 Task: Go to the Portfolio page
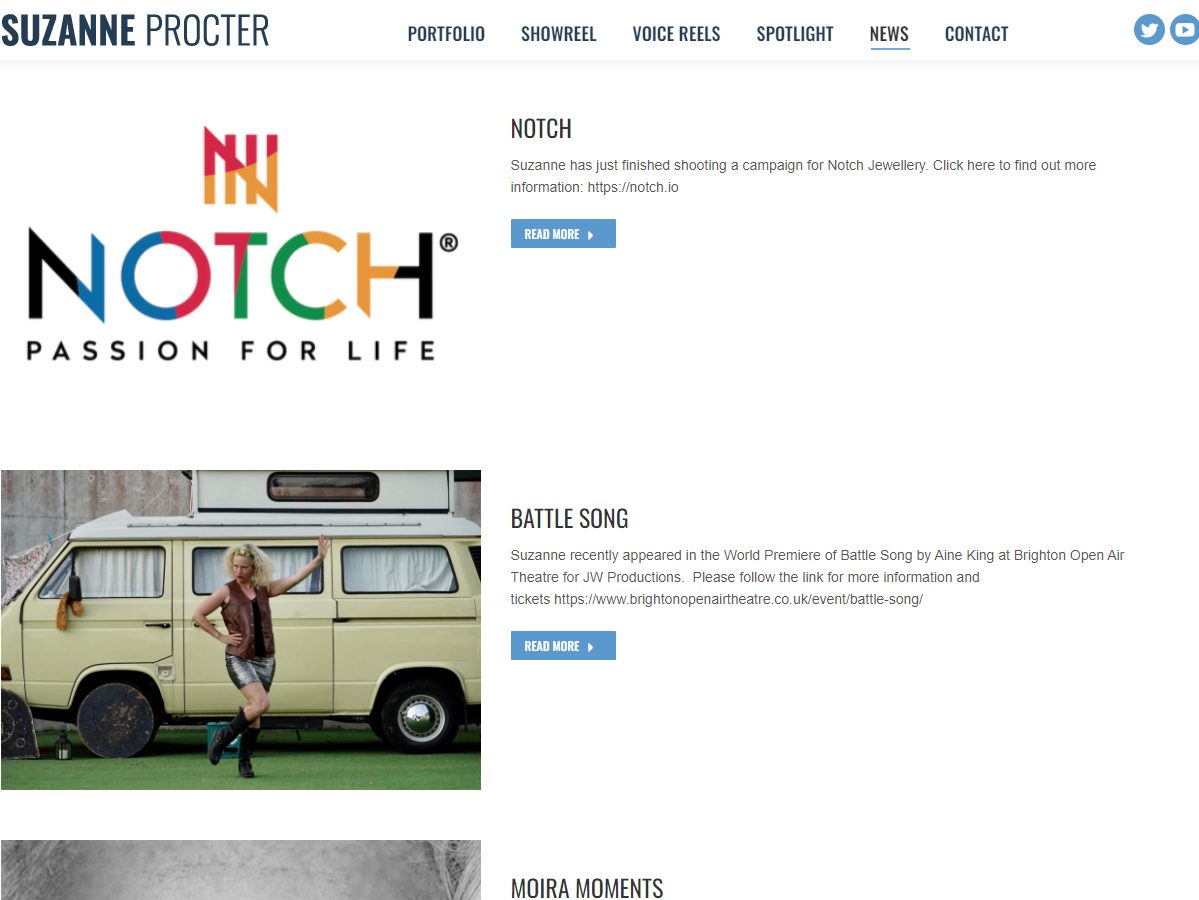[446, 34]
